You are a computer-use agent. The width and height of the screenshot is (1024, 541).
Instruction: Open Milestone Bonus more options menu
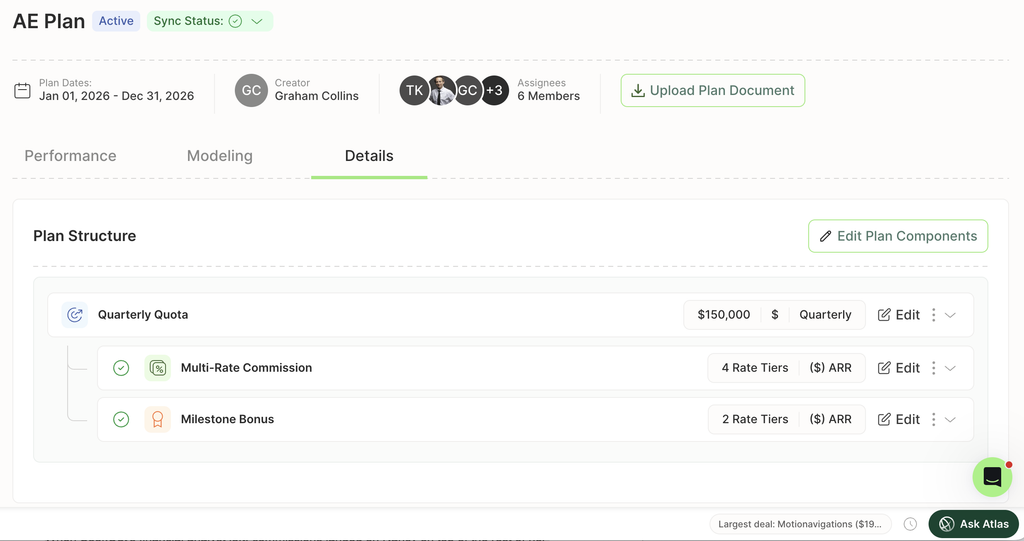pyautogui.click(x=933, y=419)
